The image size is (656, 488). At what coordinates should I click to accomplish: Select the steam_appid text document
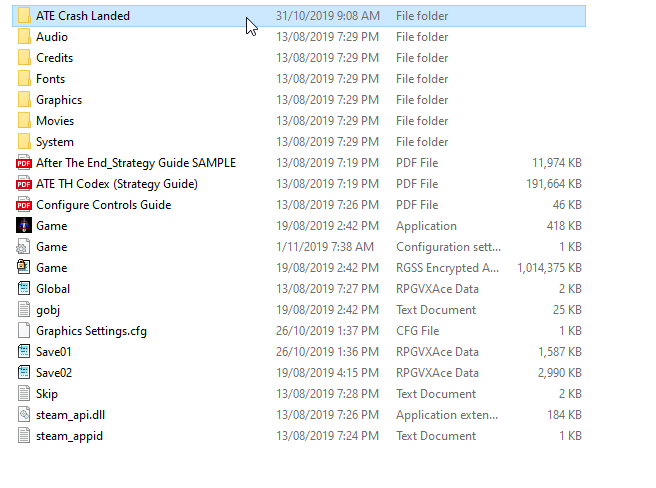69,436
